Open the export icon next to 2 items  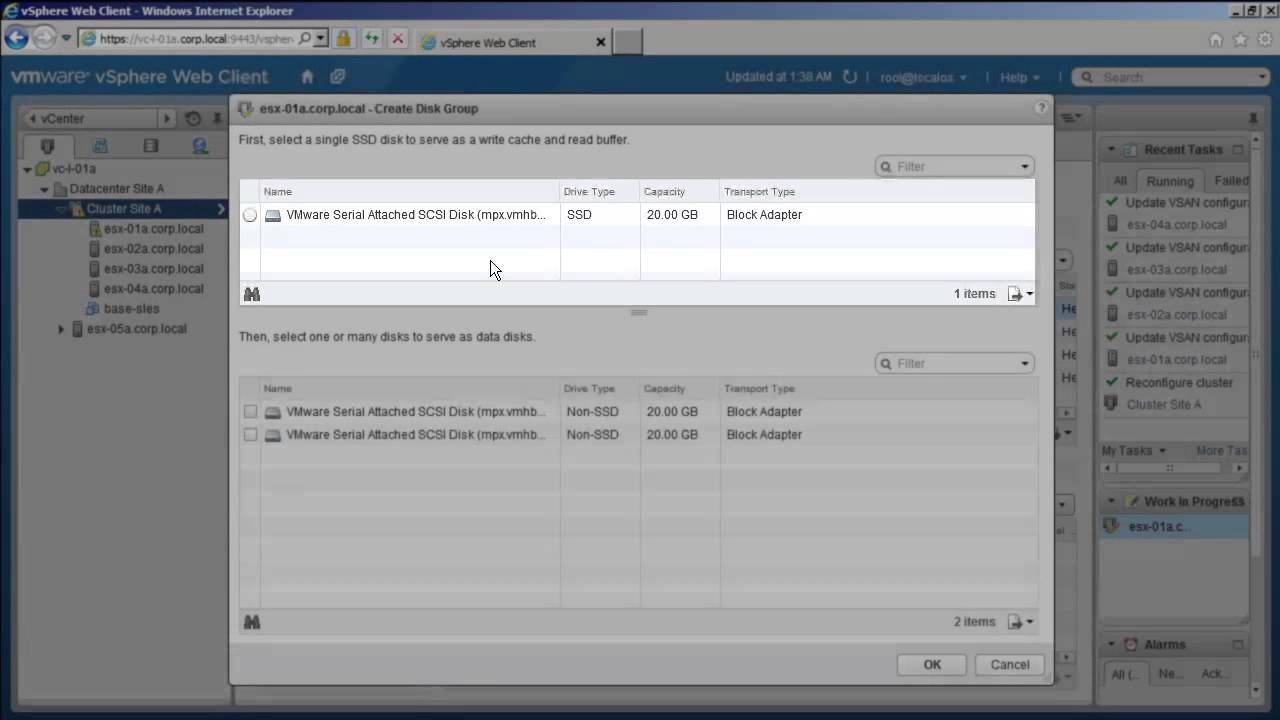click(x=1020, y=622)
